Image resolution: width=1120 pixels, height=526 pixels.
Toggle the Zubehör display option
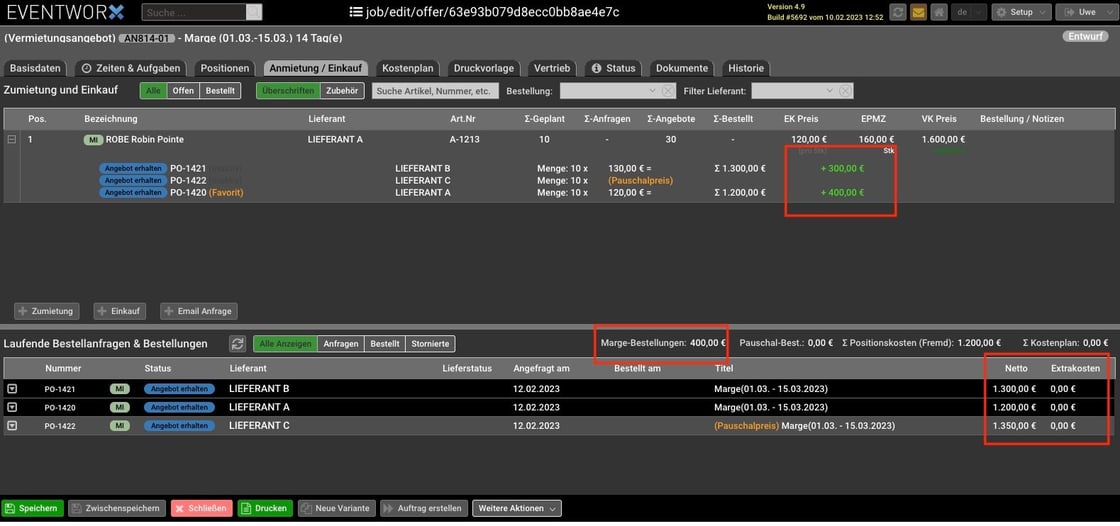343,91
